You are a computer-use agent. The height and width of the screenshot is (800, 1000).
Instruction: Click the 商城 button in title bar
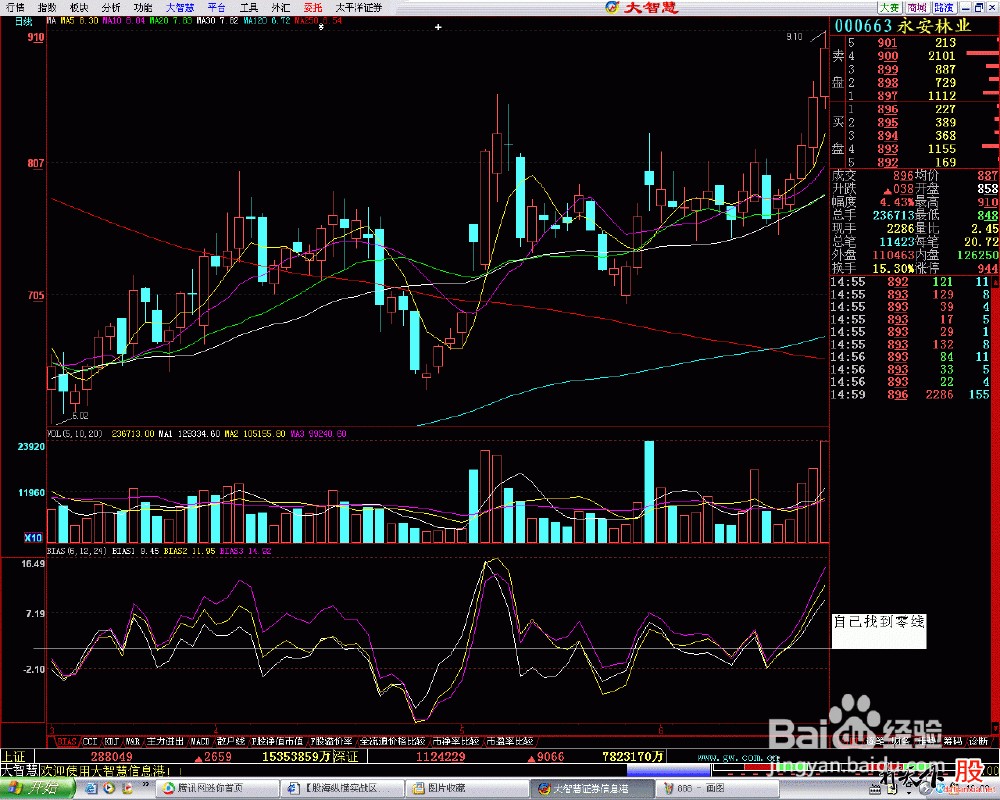[916, 8]
